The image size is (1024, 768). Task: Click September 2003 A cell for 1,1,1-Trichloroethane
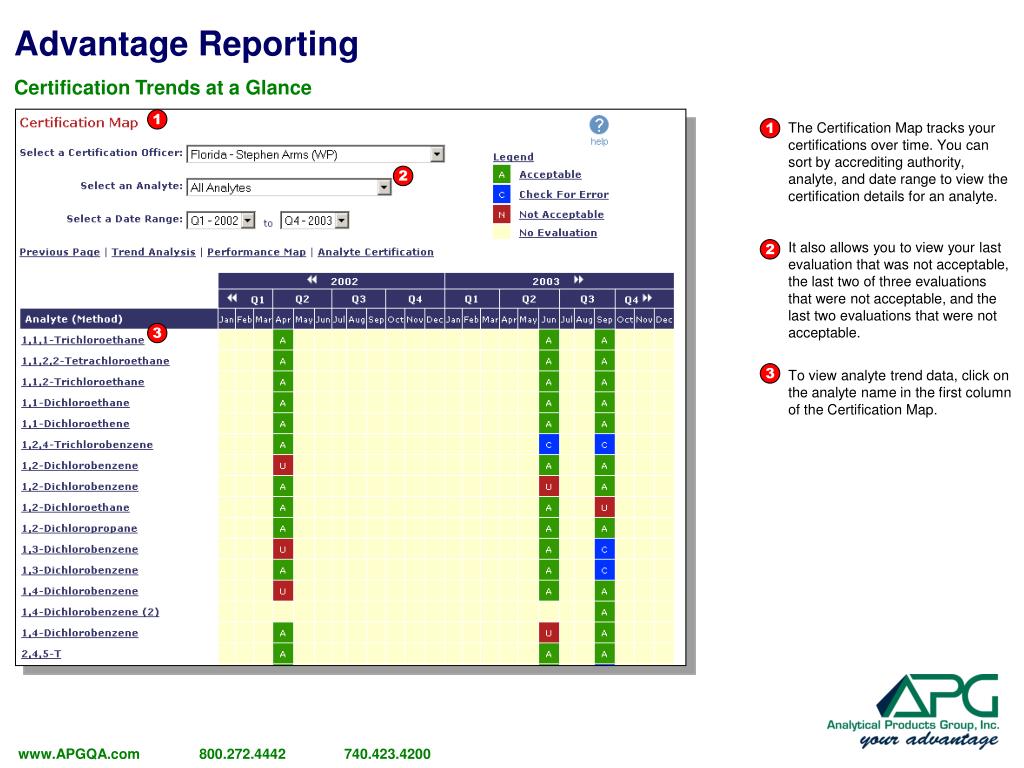(x=604, y=340)
